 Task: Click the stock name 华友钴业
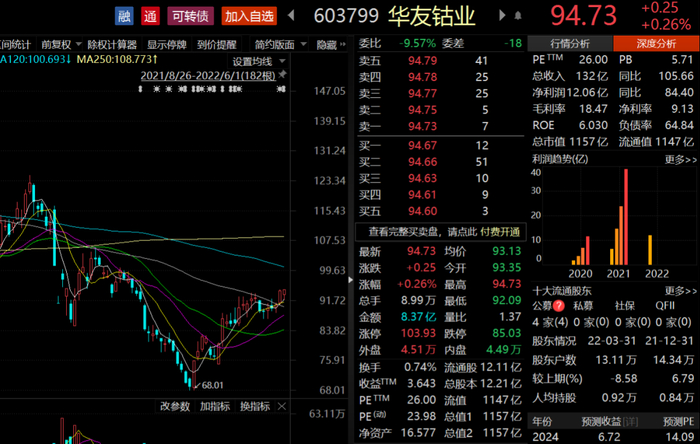pyautogui.click(x=431, y=17)
